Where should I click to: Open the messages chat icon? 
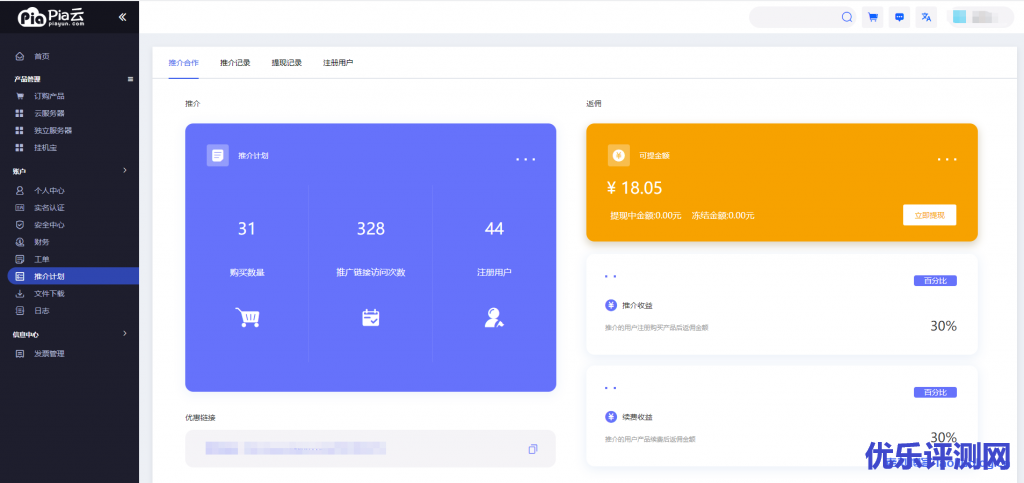pyautogui.click(x=900, y=17)
